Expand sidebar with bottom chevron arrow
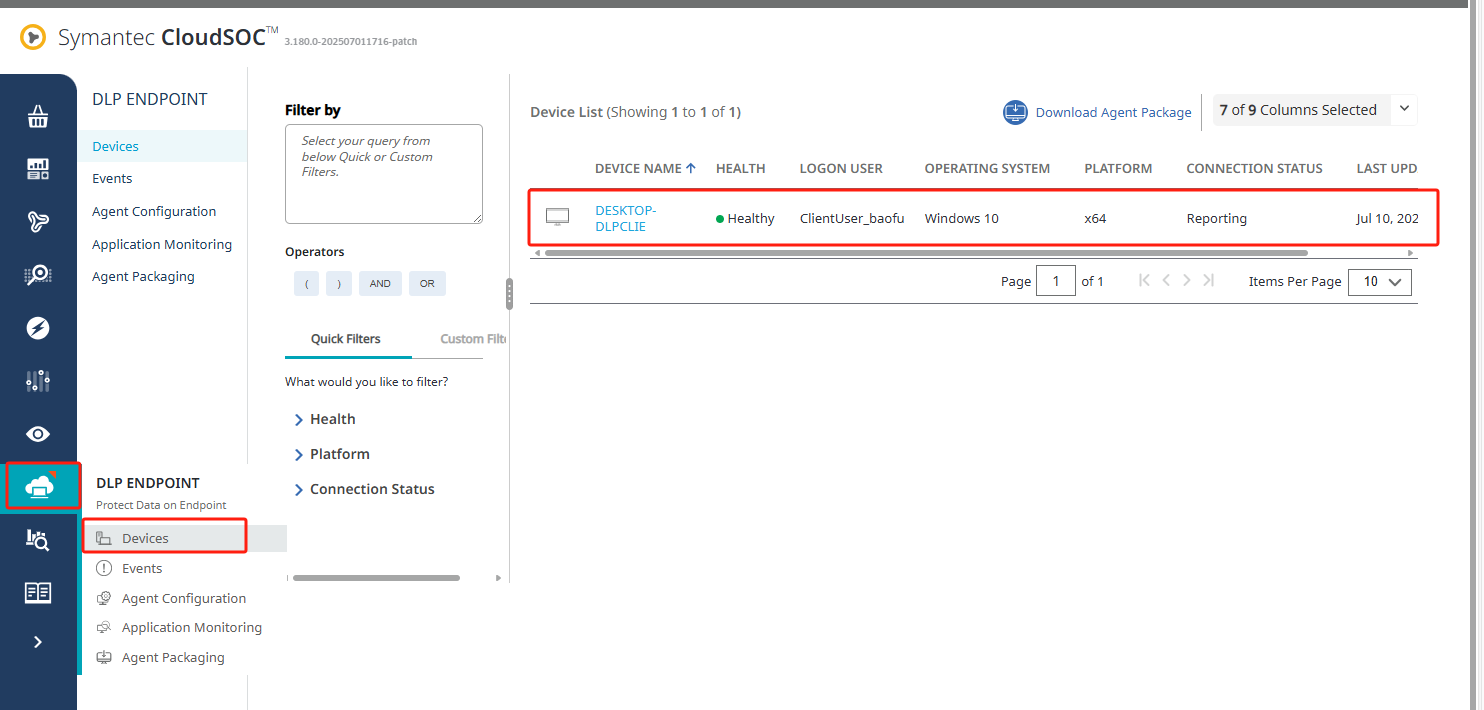1484x710 pixels. pyautogui.click(x=38, y=642)
